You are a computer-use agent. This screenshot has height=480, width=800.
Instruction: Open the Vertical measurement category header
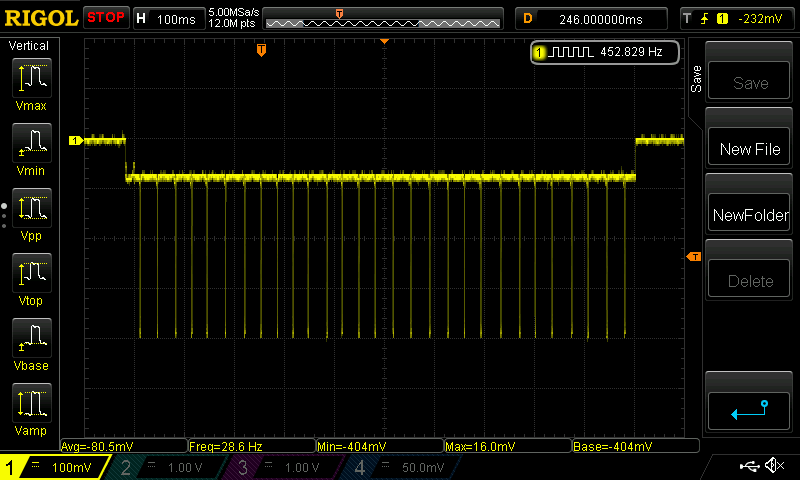(x=29, y=46)
